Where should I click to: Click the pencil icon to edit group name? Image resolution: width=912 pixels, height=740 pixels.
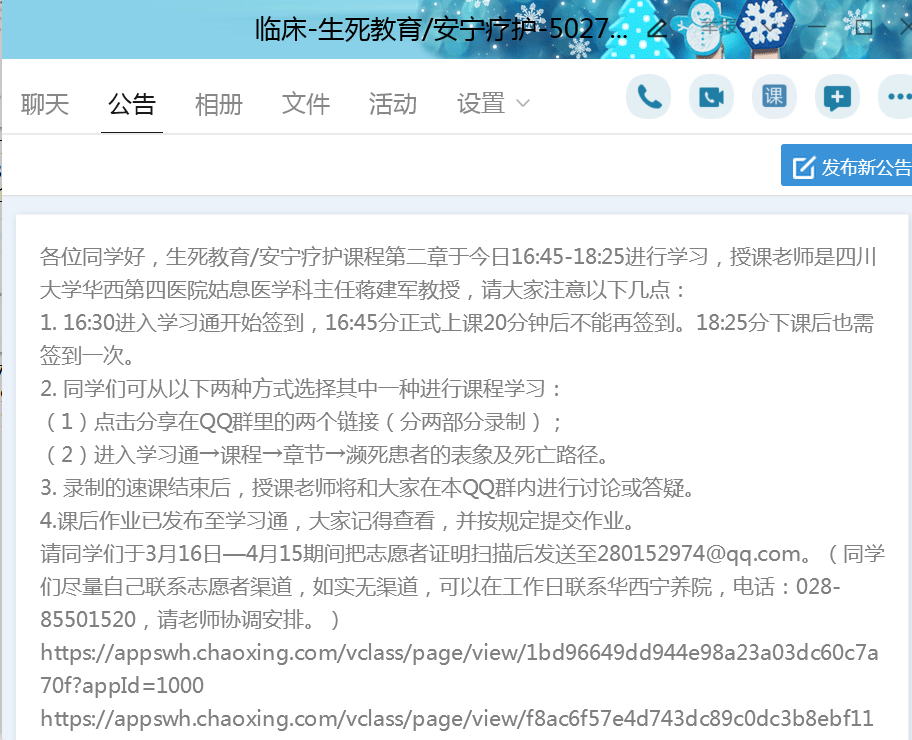(657, 28)
